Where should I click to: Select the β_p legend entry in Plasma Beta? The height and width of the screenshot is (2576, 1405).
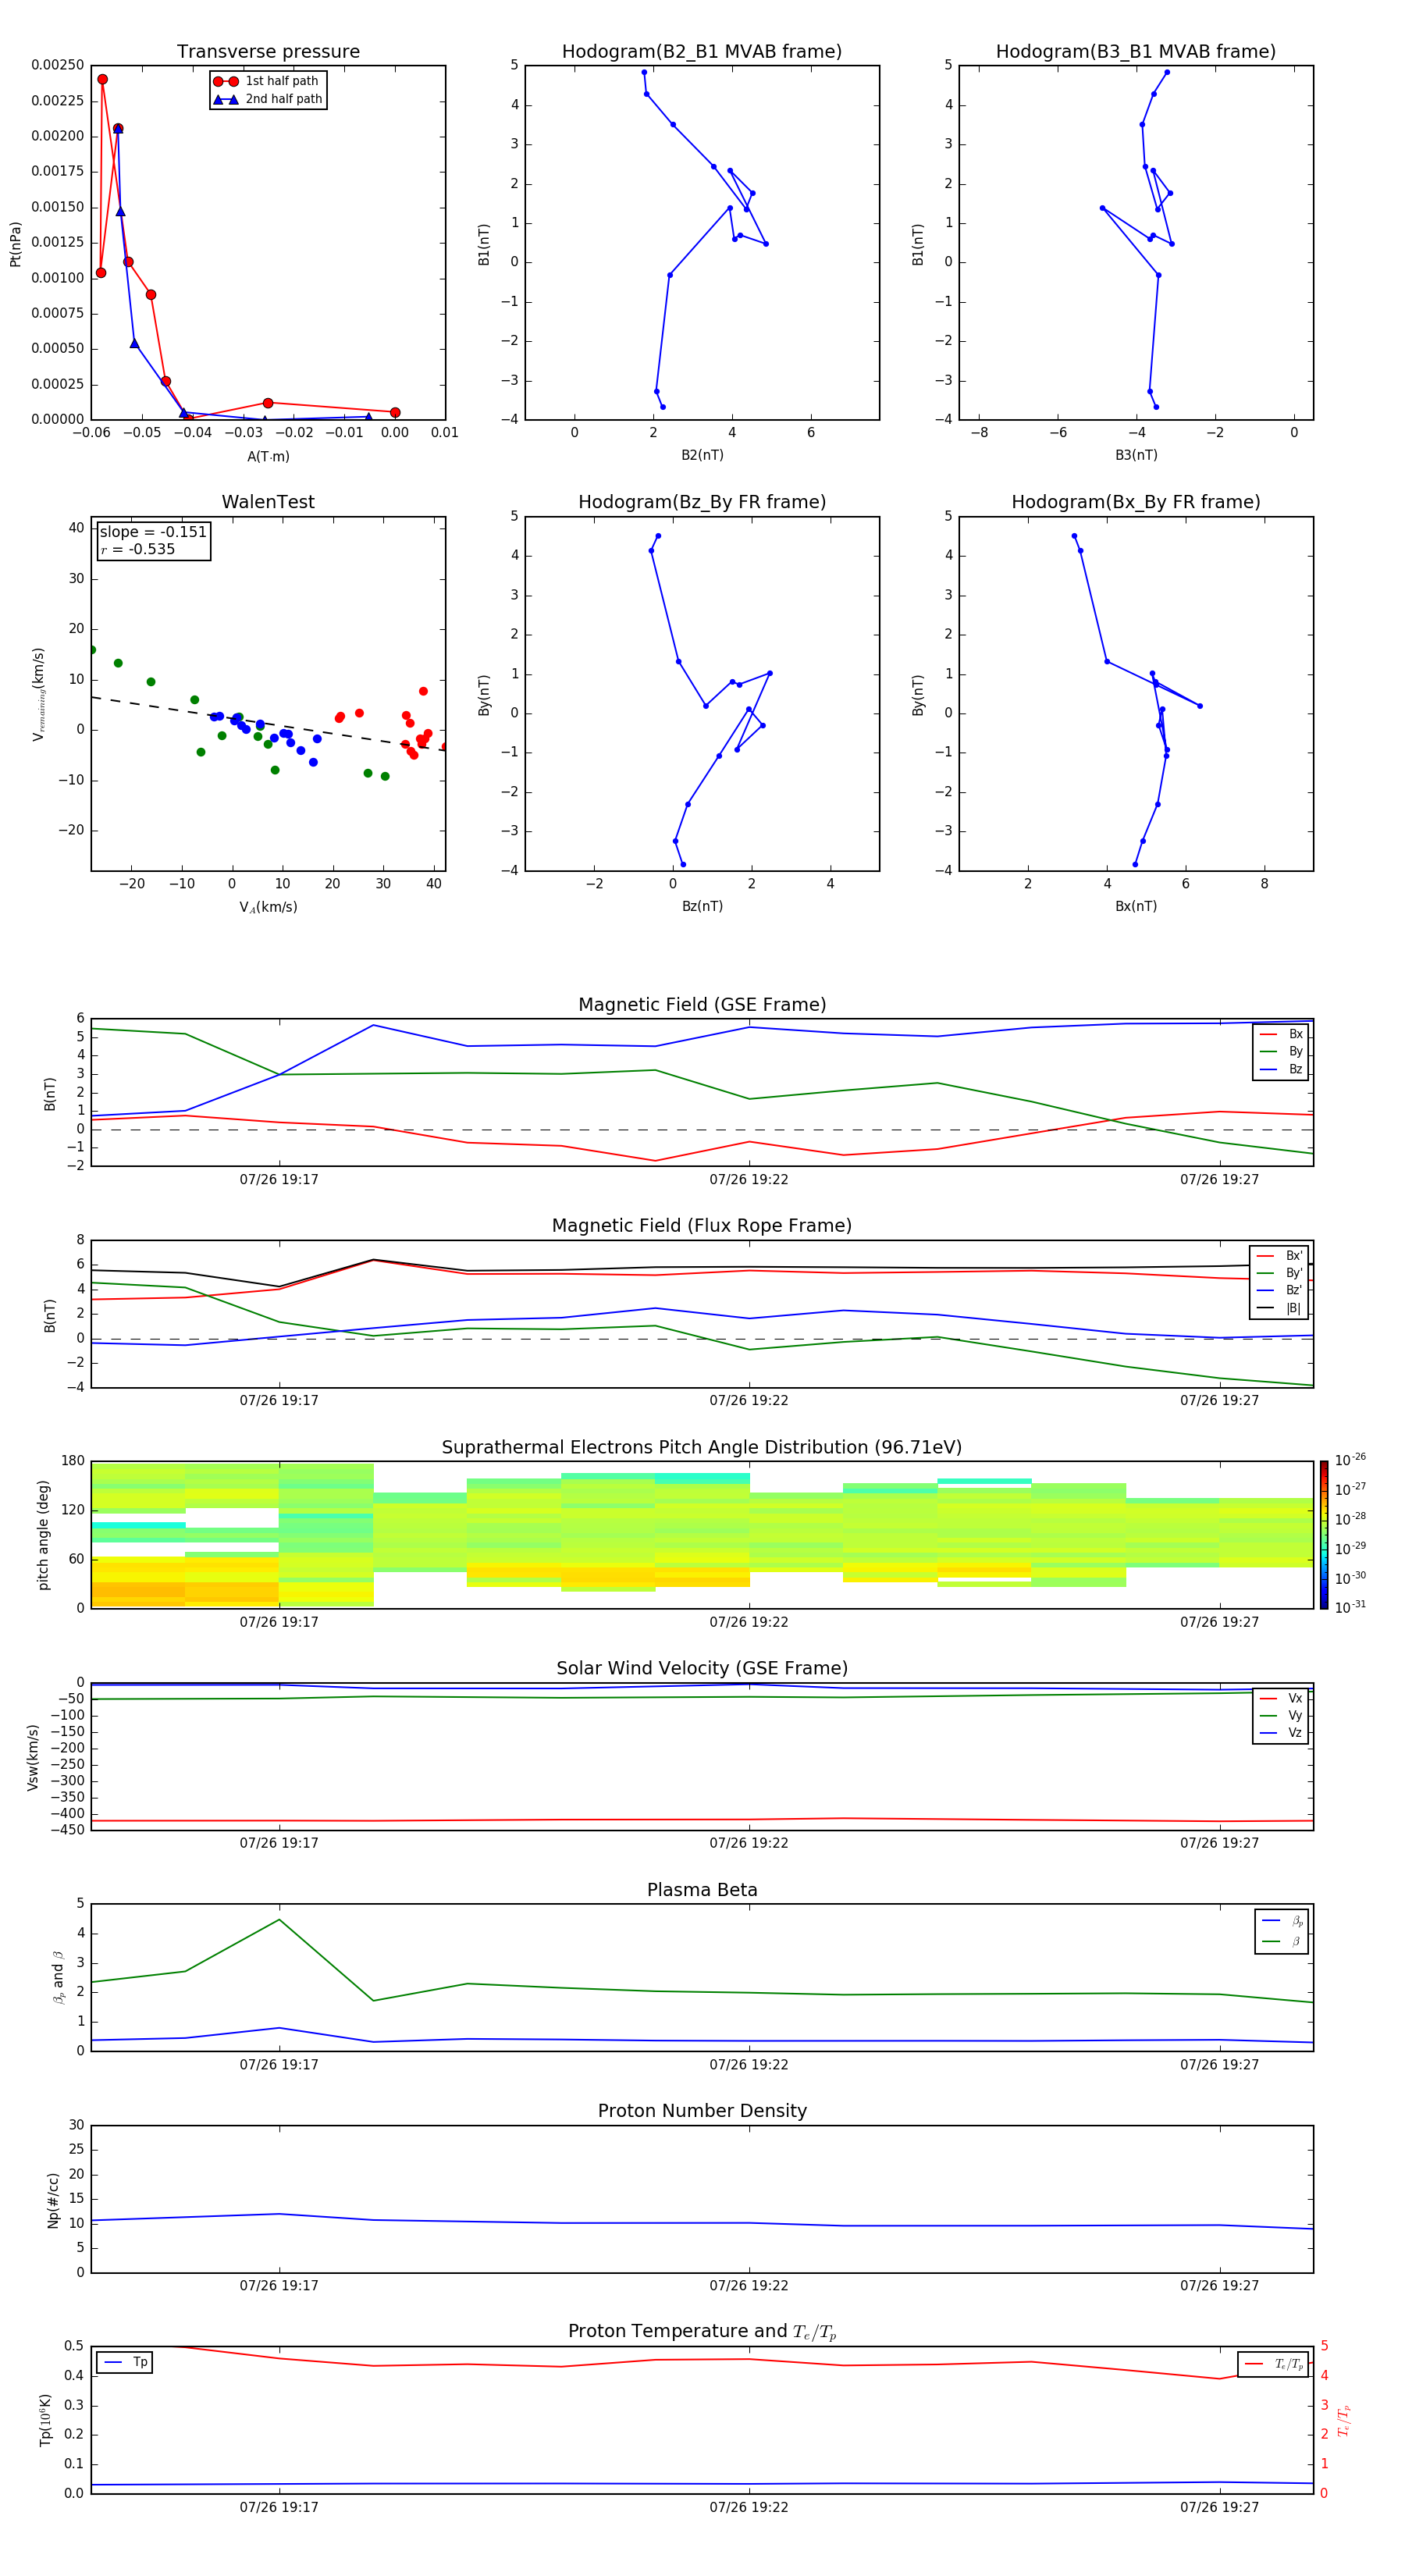1282,1921
